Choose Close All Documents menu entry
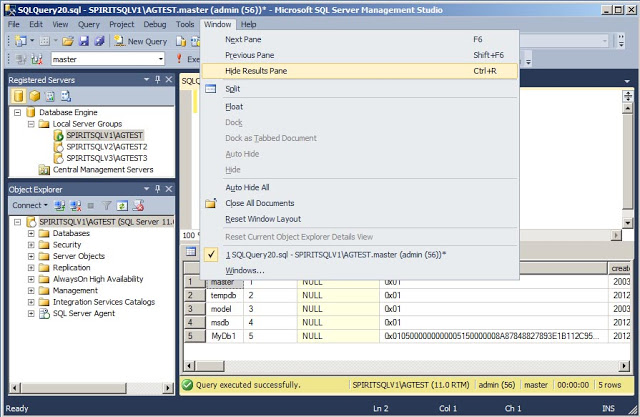Image resolution: width=640 pixels, height=417 pixels. (x=360, y=203)
